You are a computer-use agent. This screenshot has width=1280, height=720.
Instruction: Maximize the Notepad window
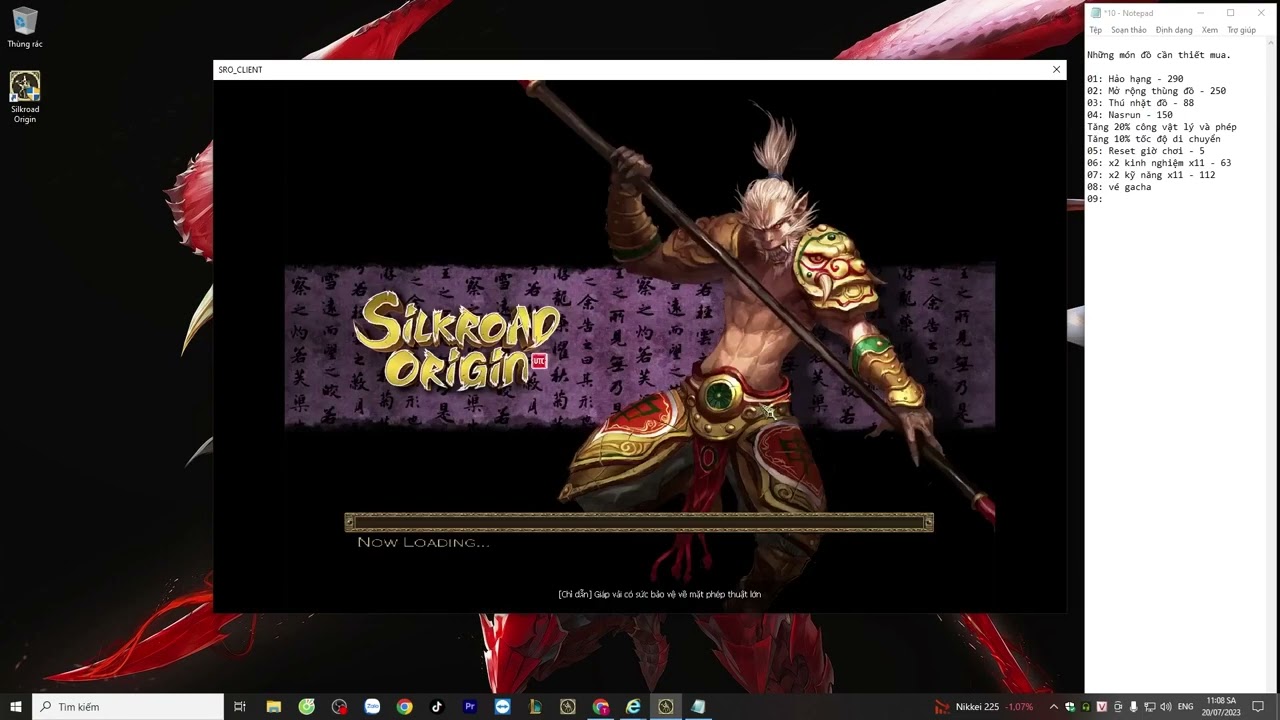point(1231,13)
